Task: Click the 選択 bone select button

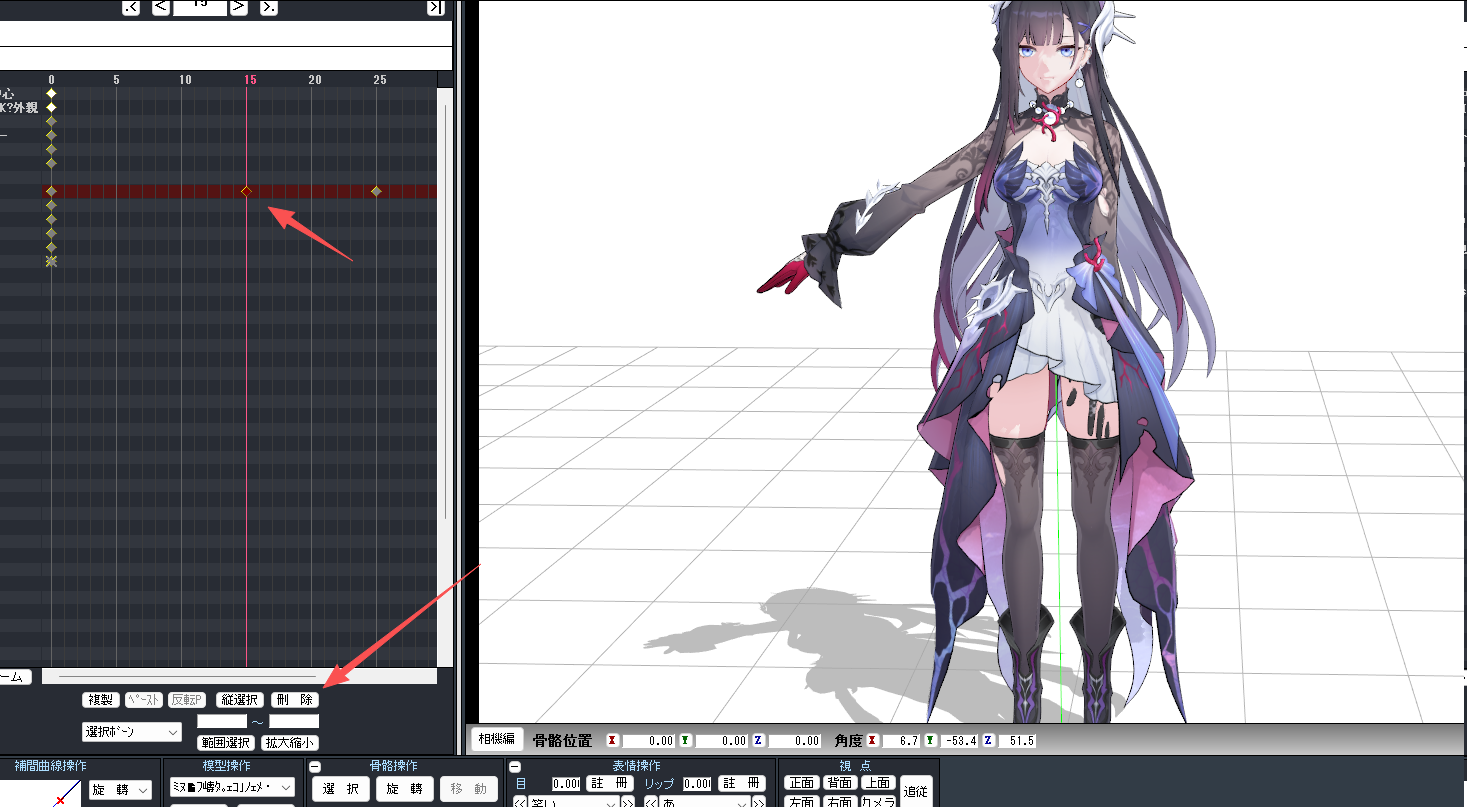Action: tap(341, 789)
